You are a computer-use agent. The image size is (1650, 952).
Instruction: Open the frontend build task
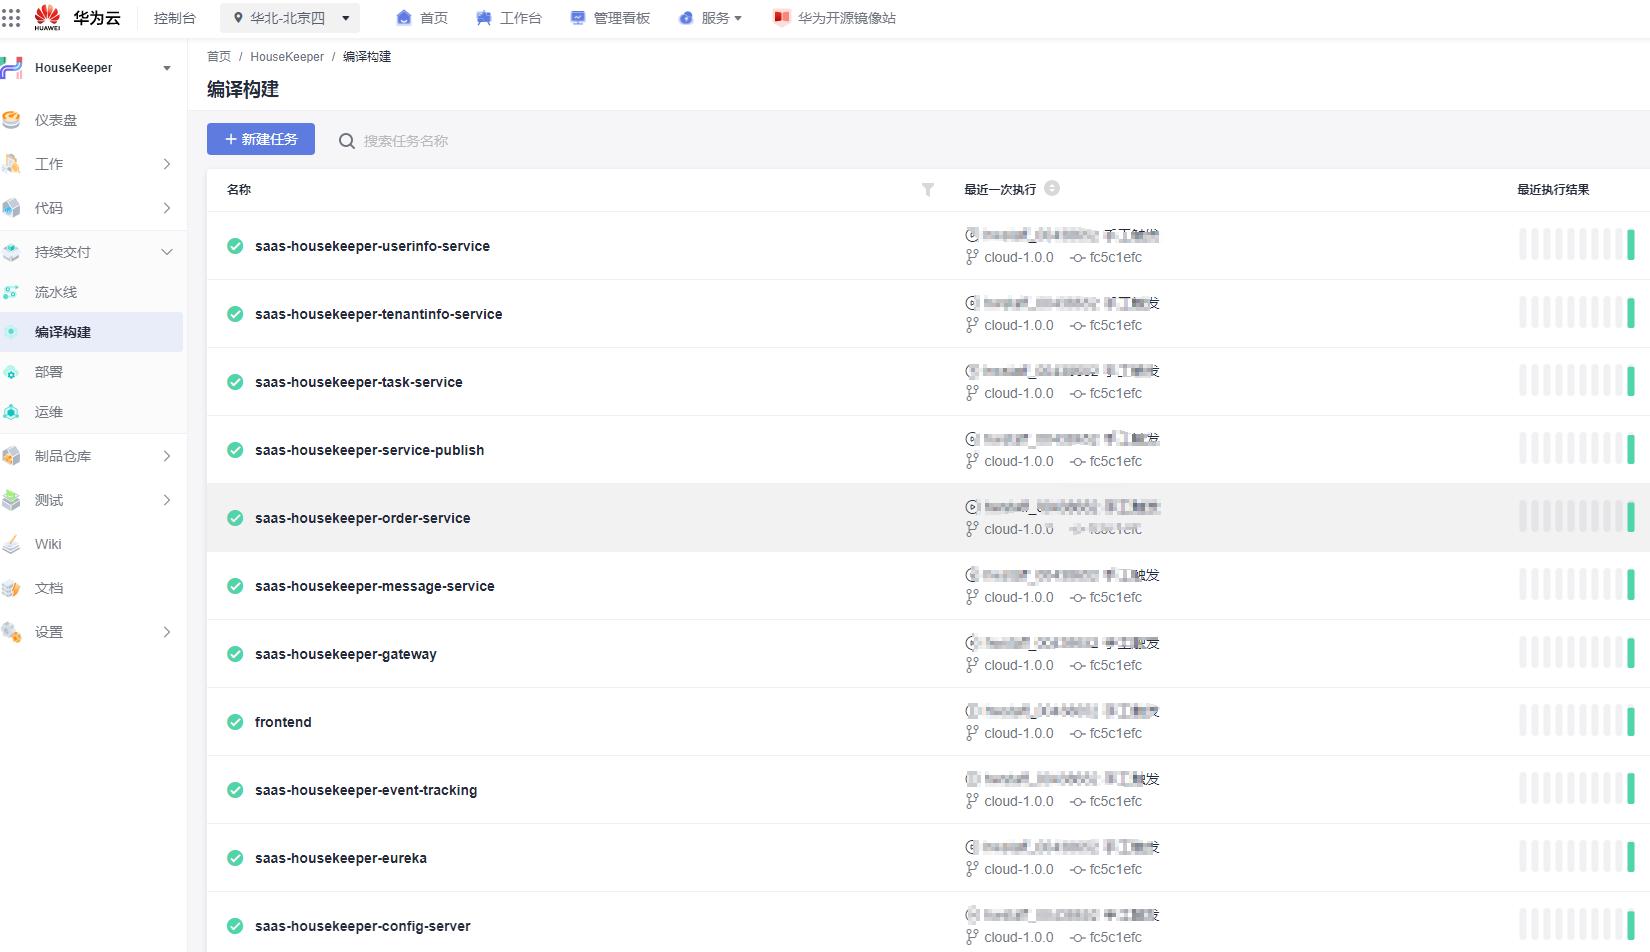283,722
